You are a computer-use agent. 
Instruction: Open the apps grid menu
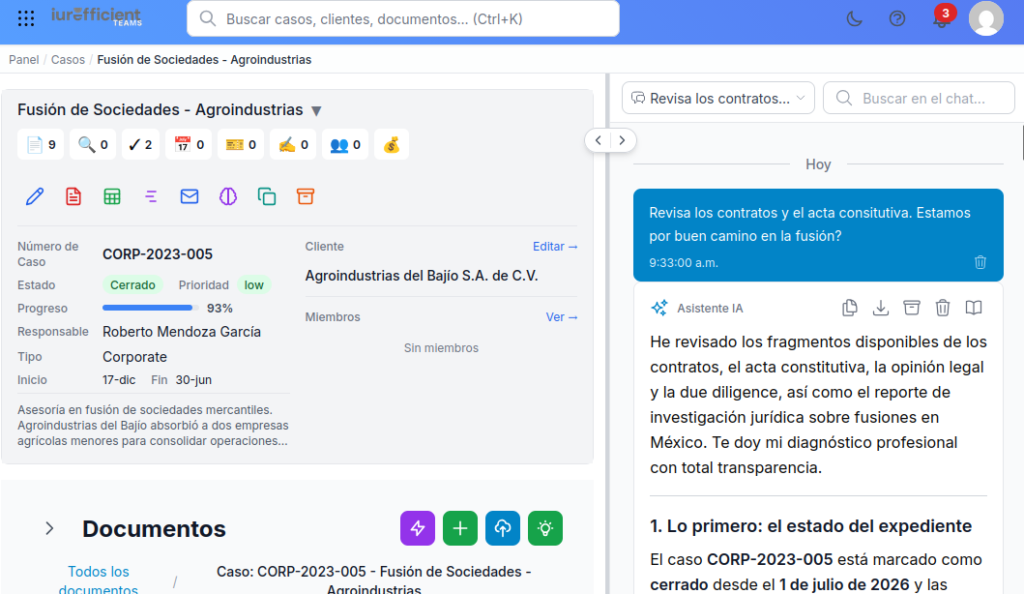click(x=26, y=18)
